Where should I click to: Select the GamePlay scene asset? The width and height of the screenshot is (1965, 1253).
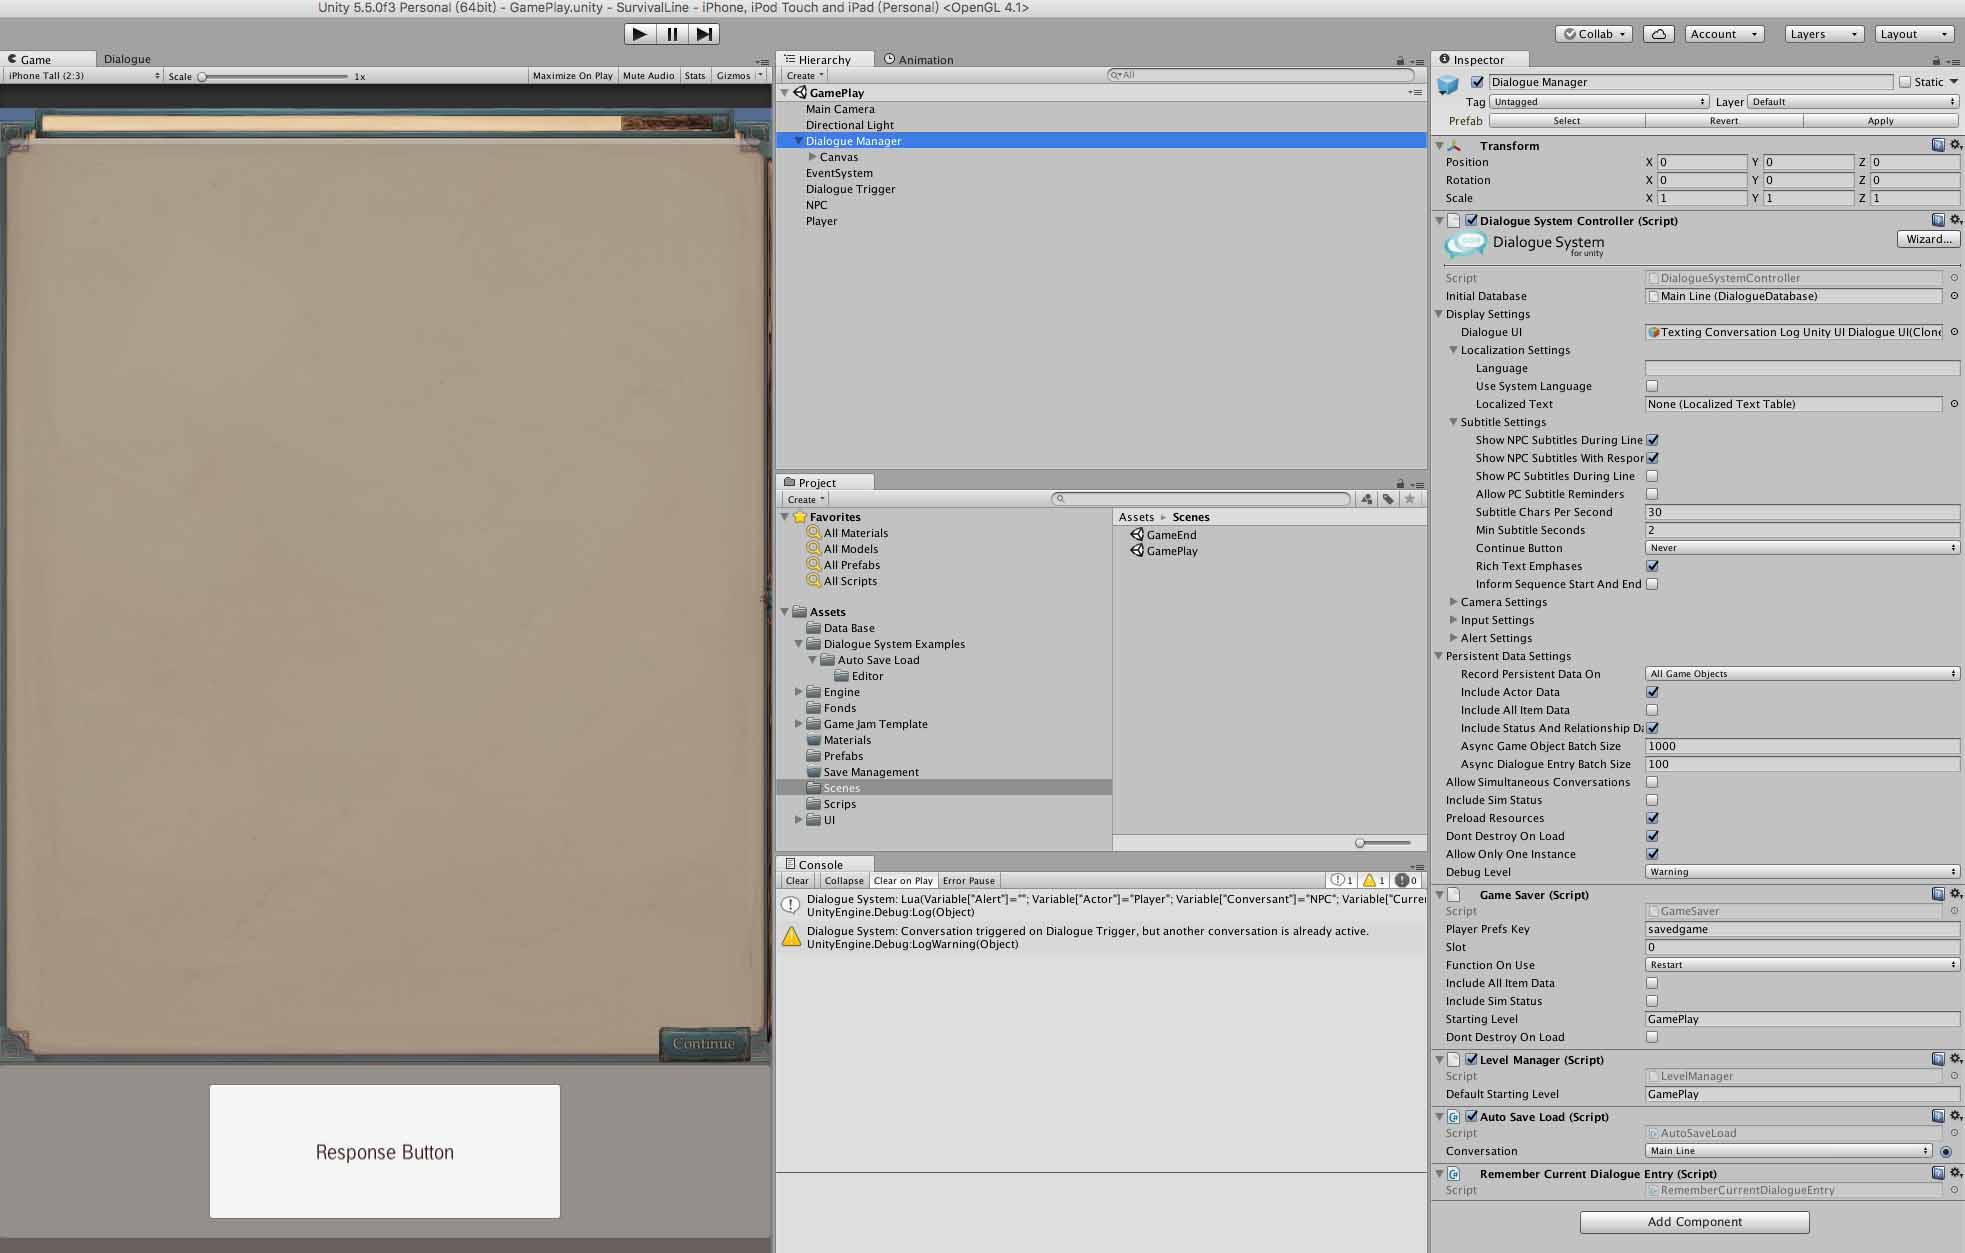pyautogui.click(x=1164, y=551)
